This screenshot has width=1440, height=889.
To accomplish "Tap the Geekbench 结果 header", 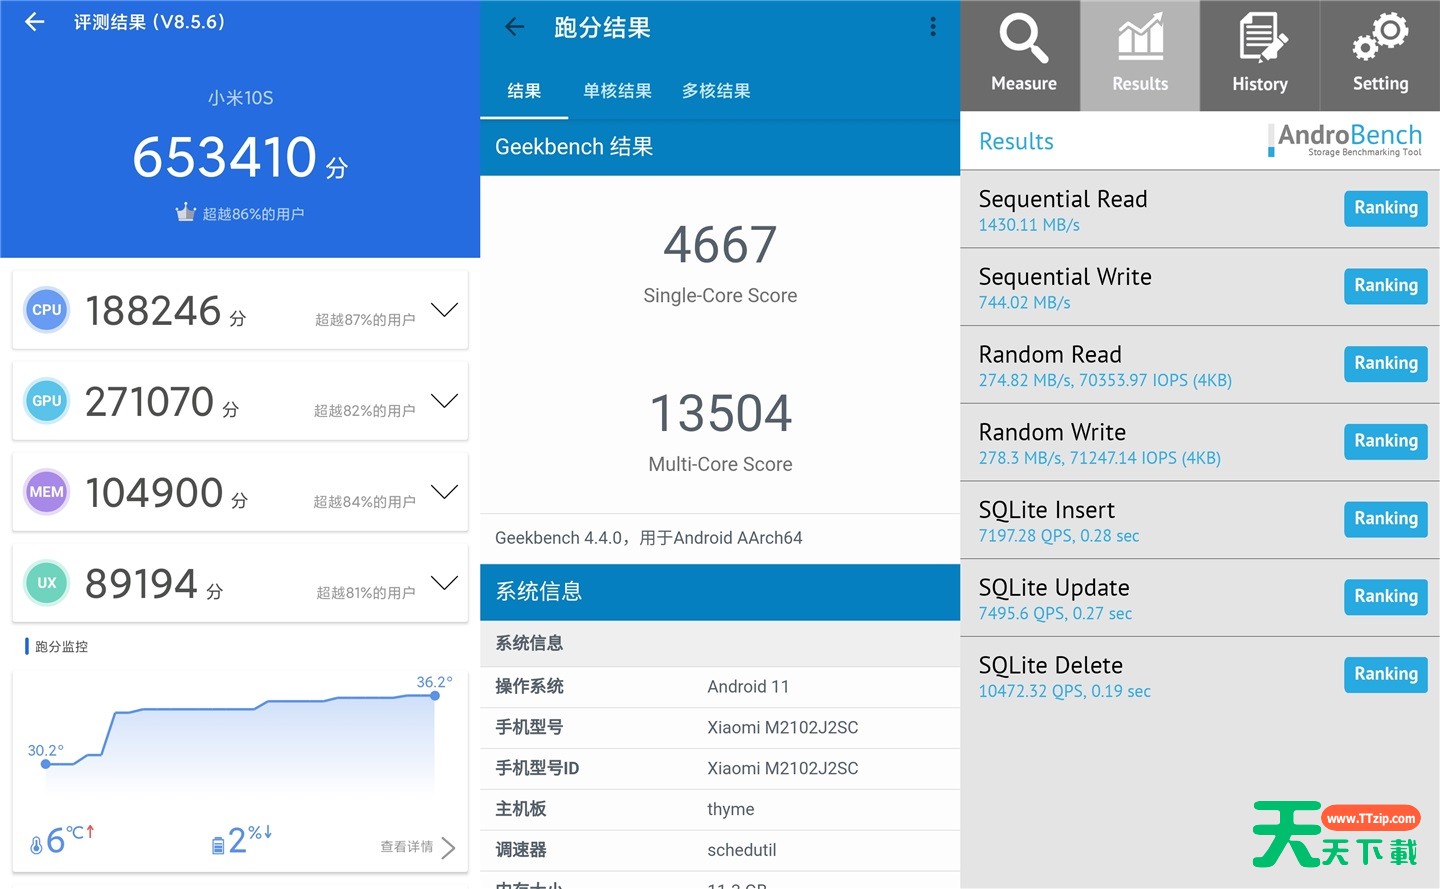I will [574, 147].
